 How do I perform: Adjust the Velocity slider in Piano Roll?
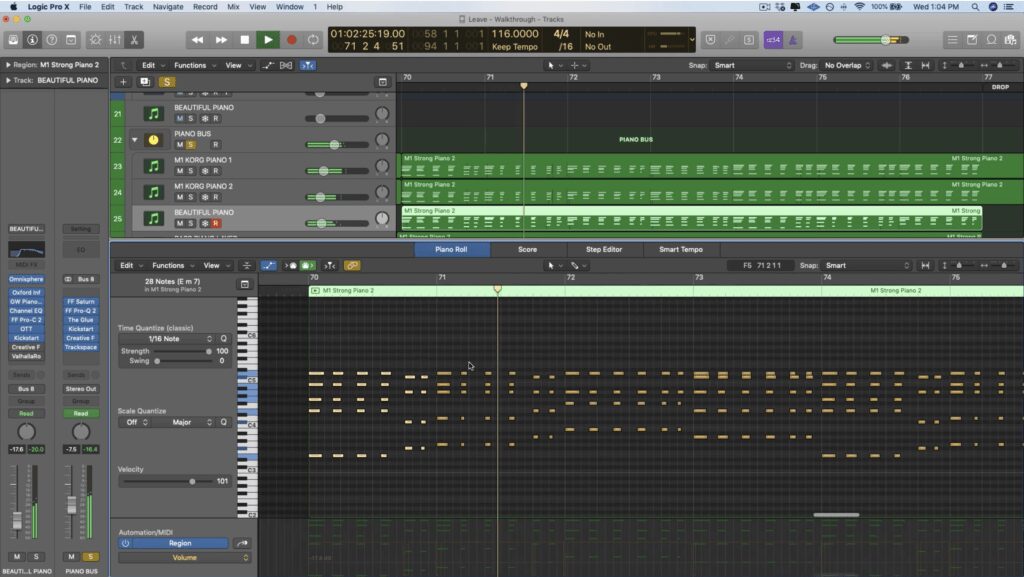(167, 481)
